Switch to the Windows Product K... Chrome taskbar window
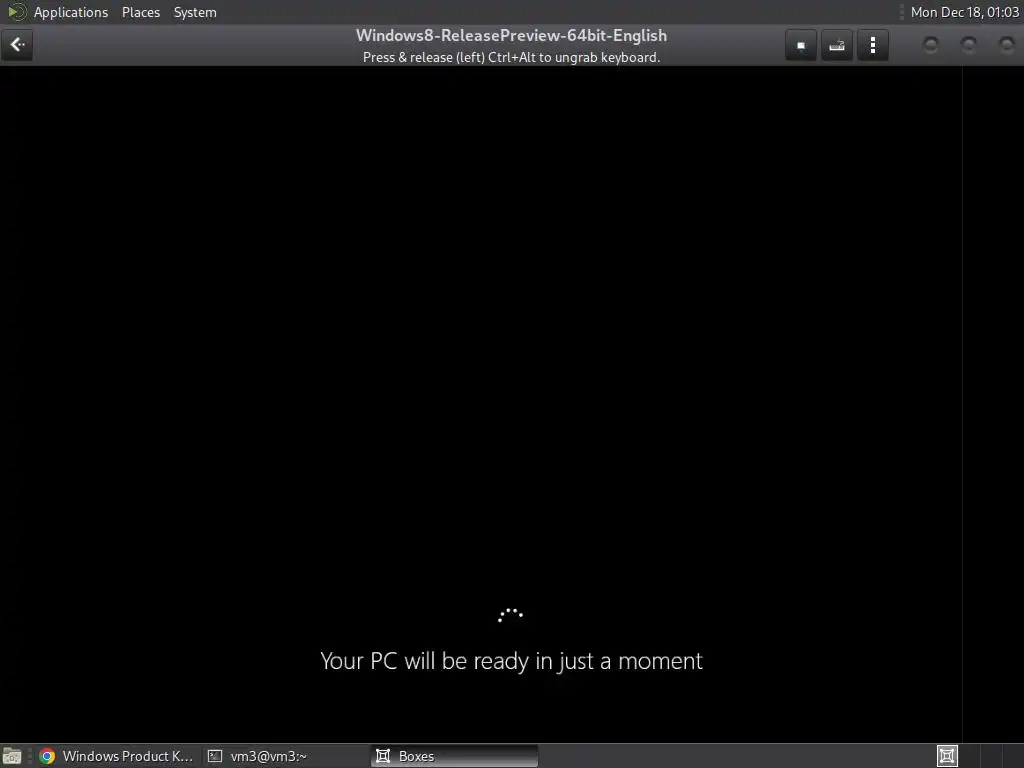Viewport: 1024px width, 768px height. click(x=116, y=756)
